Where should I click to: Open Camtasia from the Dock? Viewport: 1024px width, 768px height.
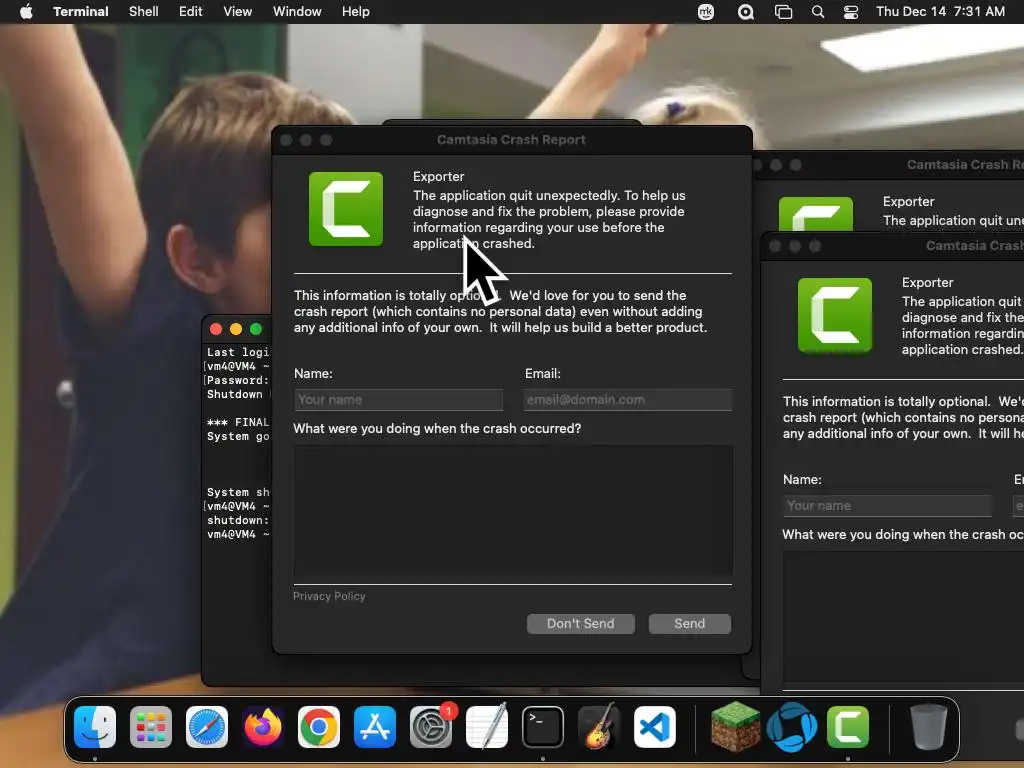(x=848, y=727)
